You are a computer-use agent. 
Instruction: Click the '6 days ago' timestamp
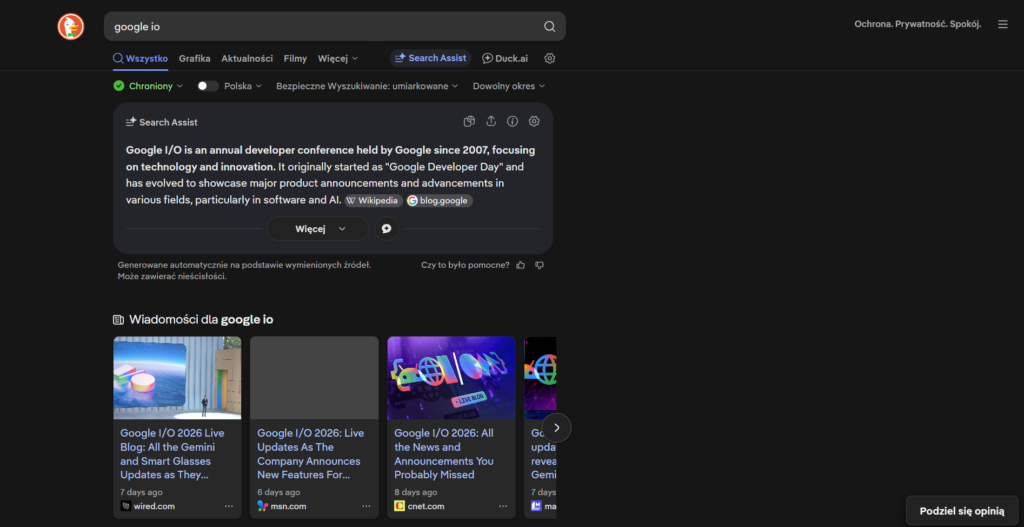(279, 492)
